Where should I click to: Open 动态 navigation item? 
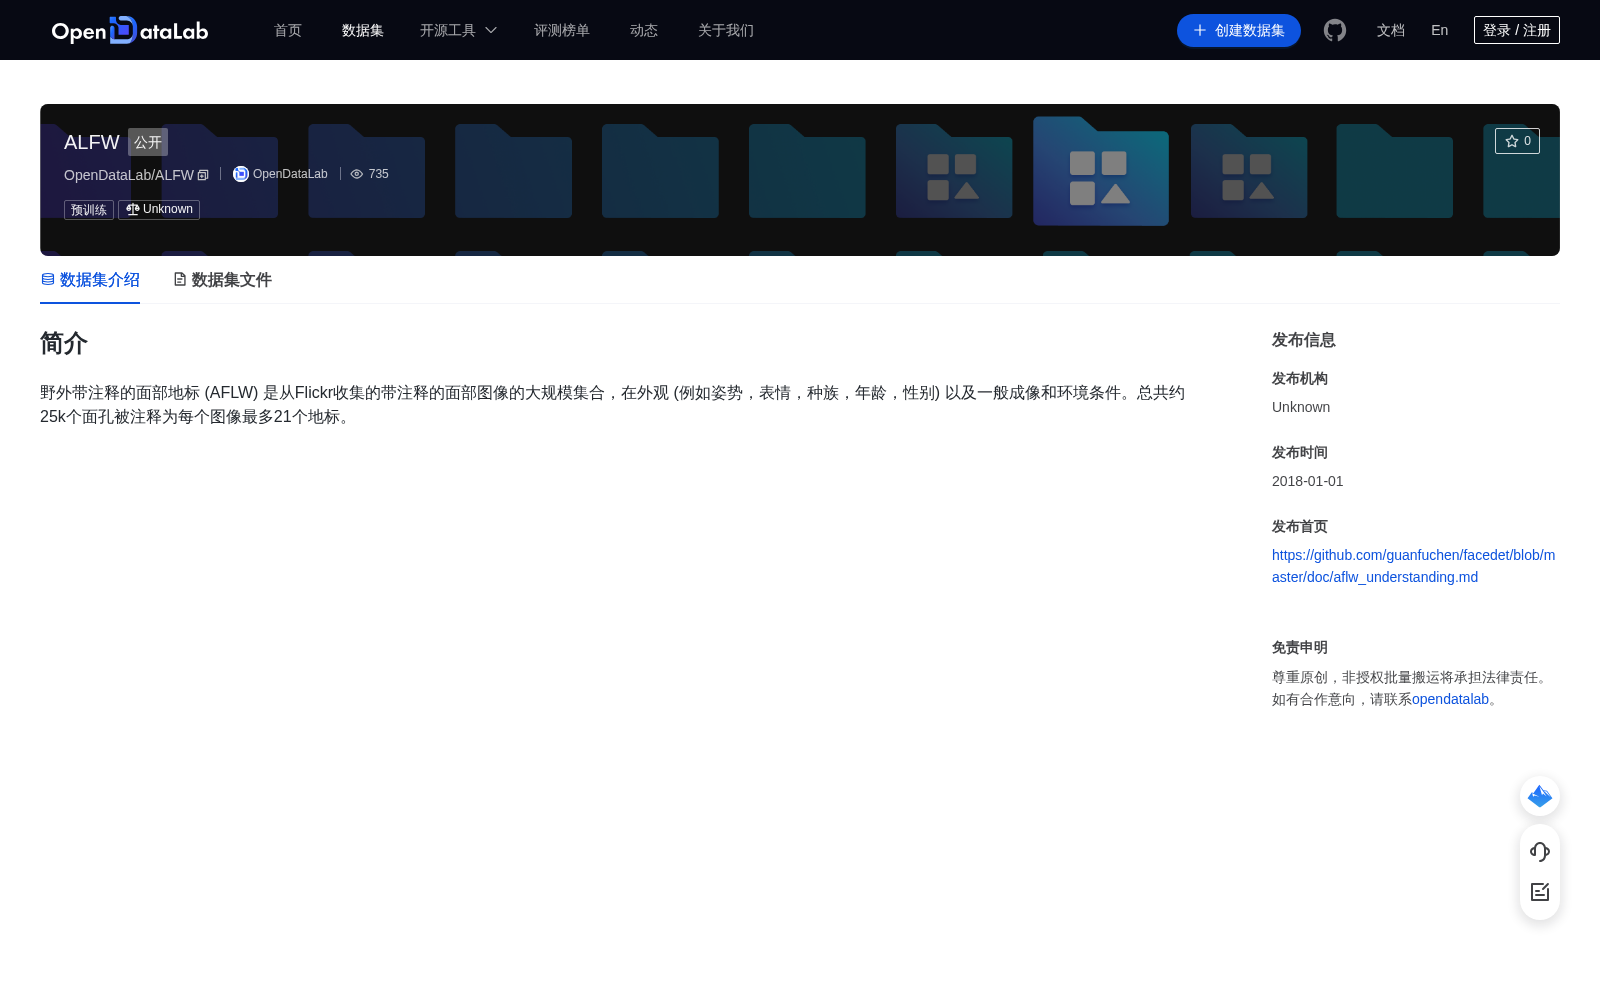click(644, 30)
